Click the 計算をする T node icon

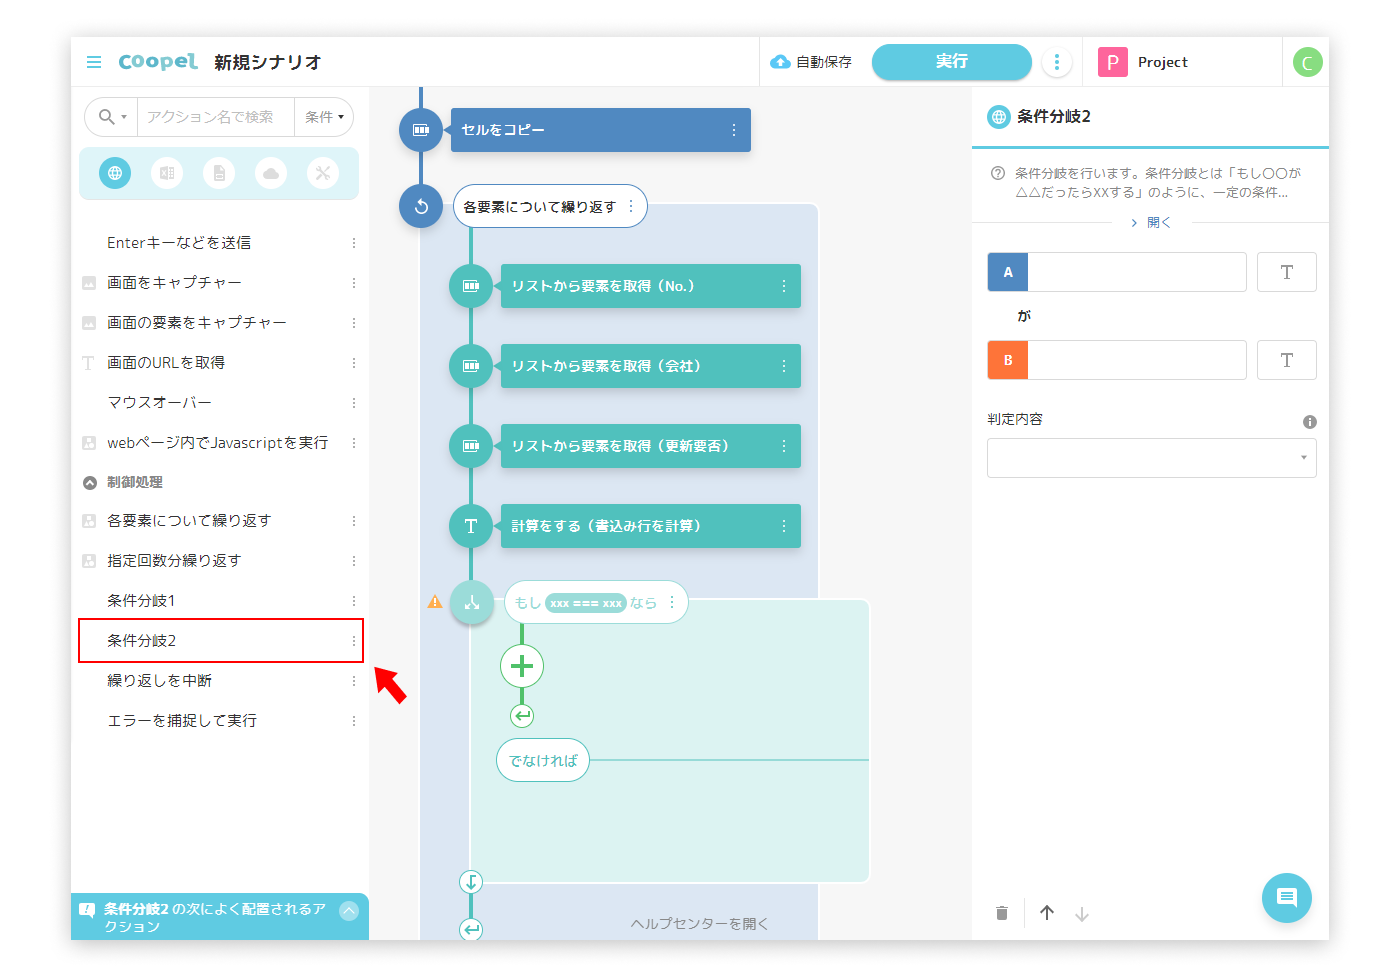[x=471, y=526]
